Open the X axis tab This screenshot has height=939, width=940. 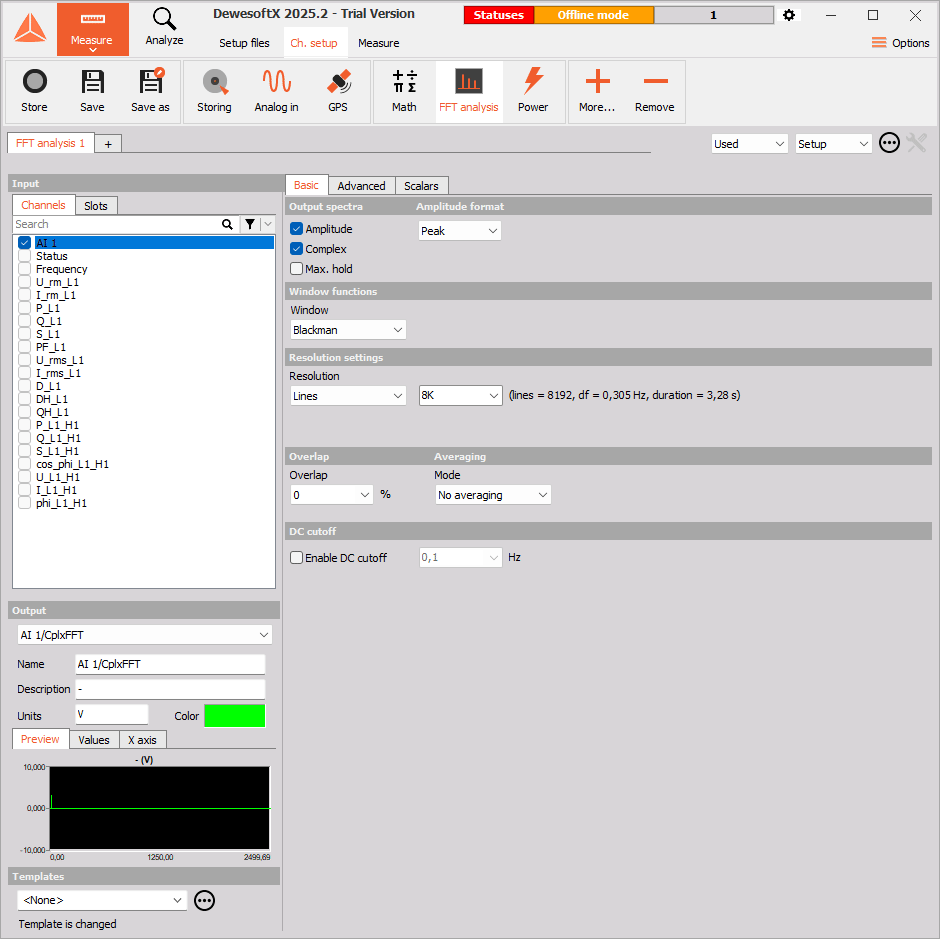(x=142, y=740)
